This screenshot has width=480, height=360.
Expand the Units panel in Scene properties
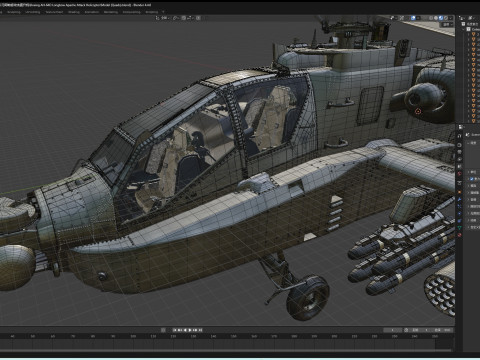468,172
